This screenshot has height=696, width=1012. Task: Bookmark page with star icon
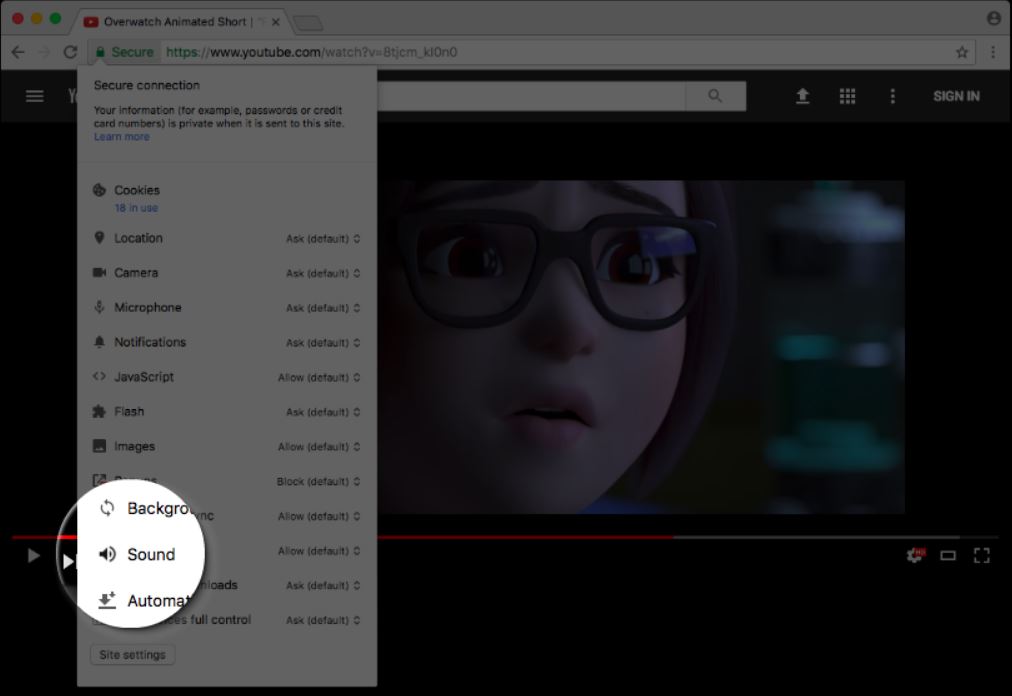pos(962,52)
